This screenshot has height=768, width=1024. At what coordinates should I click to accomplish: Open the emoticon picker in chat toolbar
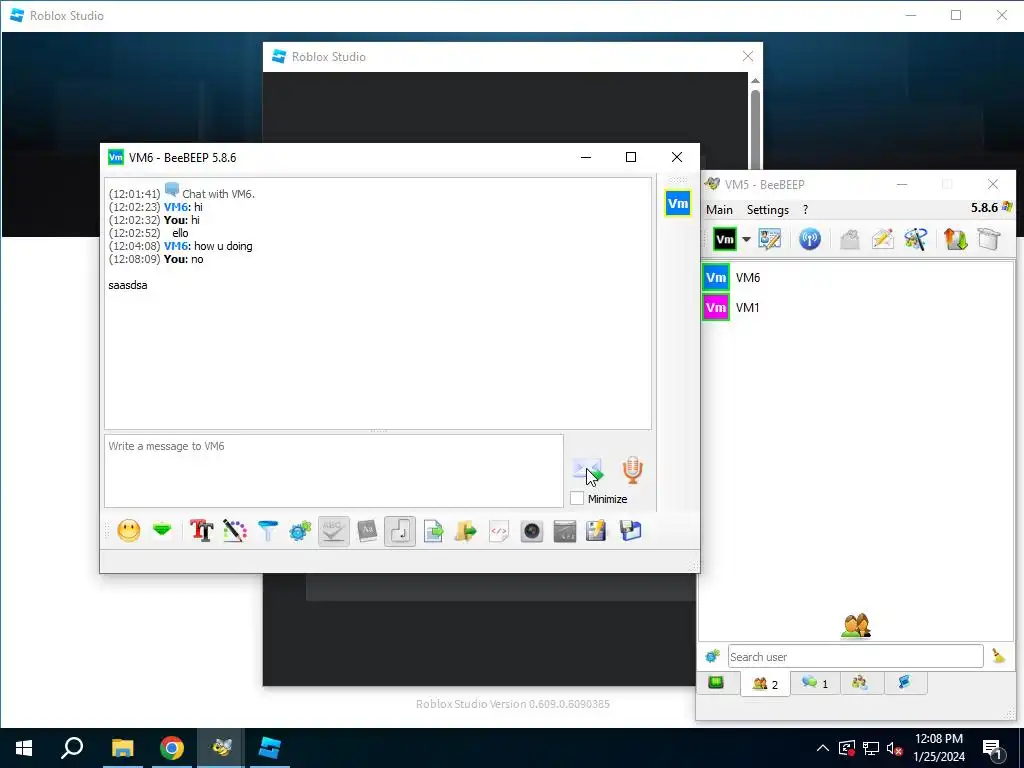[129, 530]
